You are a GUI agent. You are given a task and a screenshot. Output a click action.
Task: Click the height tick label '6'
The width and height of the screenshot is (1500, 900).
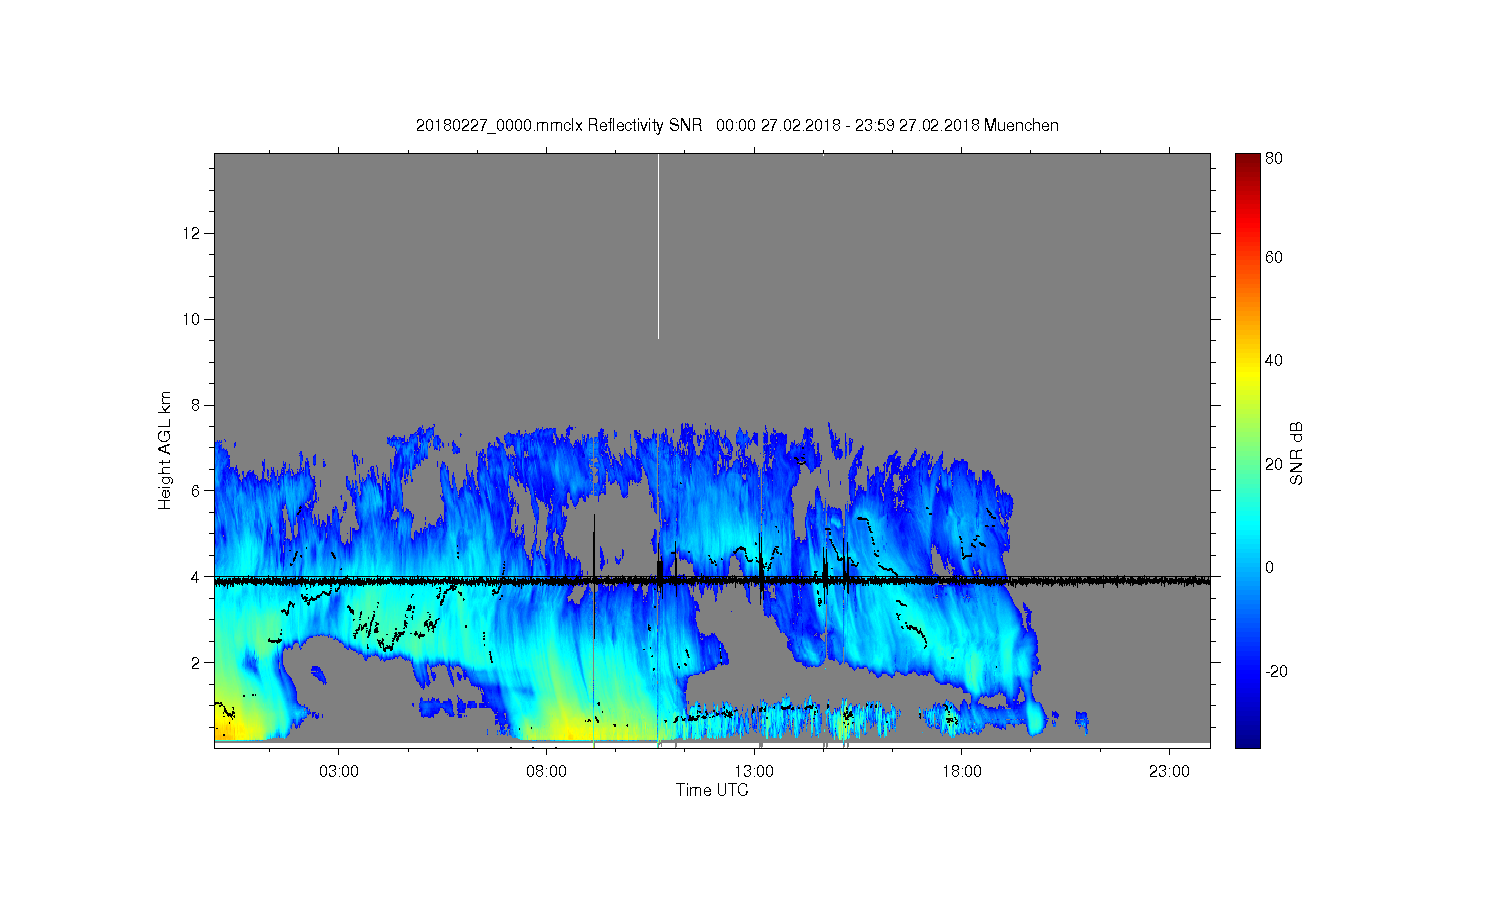point(196,491)
